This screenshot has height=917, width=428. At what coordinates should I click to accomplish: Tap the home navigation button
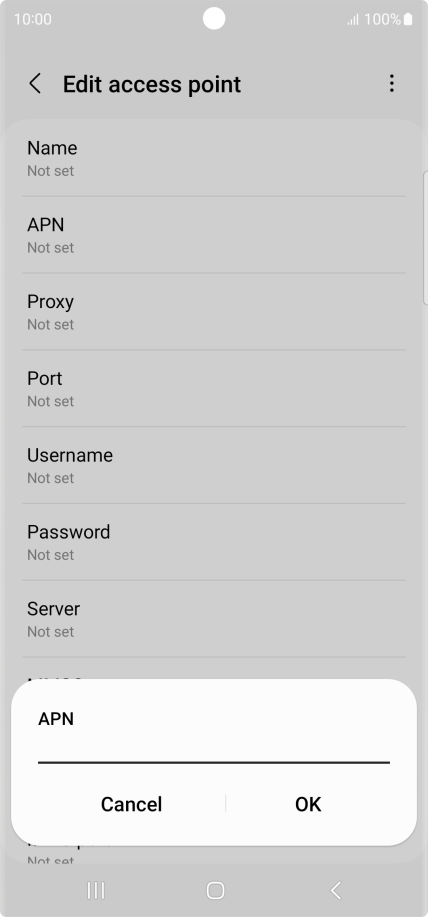click(215, 890)
